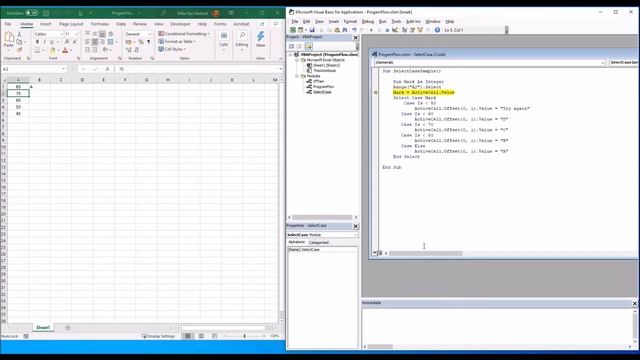This screenshot has width=640, height=360.
Task: Switch to the Formulas ribbon tab
Action: [100, 24]
